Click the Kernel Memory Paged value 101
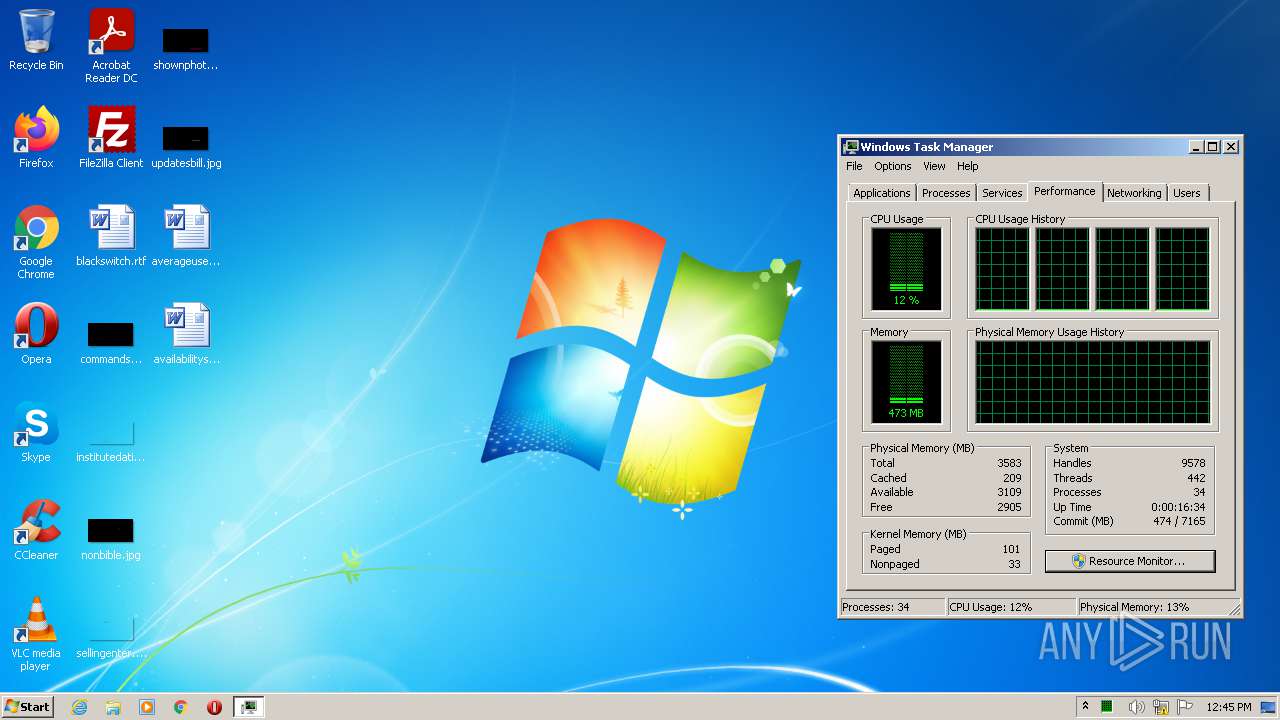 (1011, 549)
